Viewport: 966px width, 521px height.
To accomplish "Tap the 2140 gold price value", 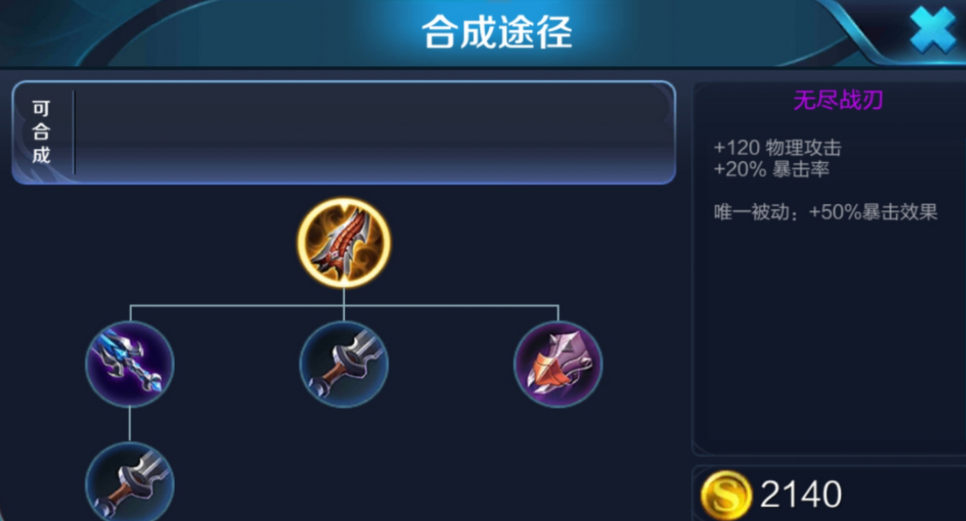I will click(x=801, y=494).
